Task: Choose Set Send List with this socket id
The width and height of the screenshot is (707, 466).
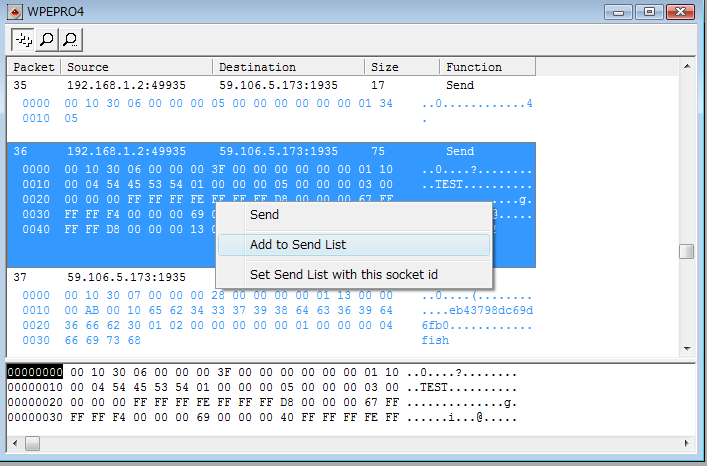Action: (343, 274)
